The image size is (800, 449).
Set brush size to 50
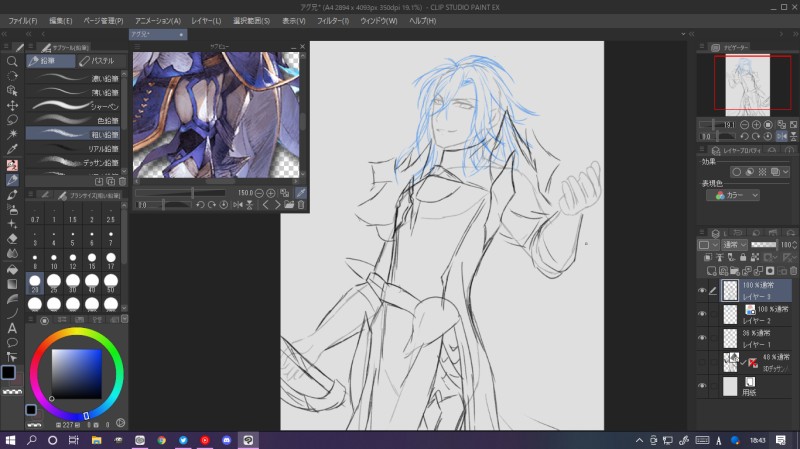click(x=111, y=284)
